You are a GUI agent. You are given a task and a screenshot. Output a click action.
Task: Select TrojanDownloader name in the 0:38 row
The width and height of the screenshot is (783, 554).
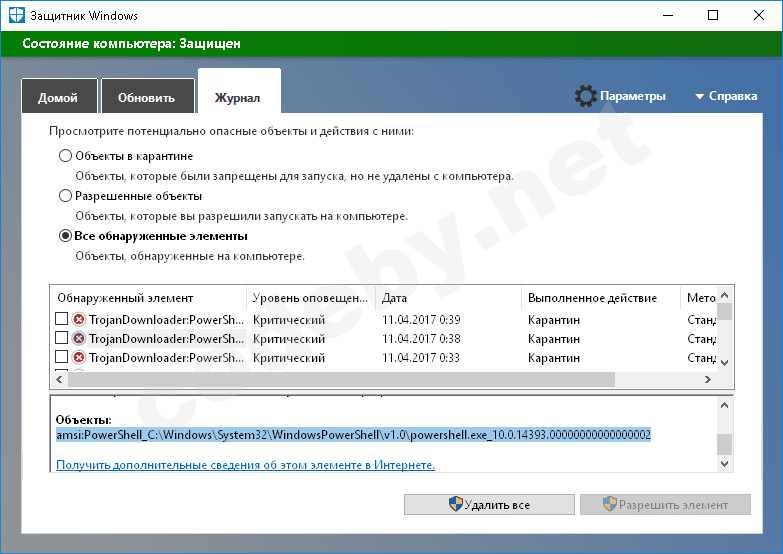pyautogui.click(x=166, y=339)
